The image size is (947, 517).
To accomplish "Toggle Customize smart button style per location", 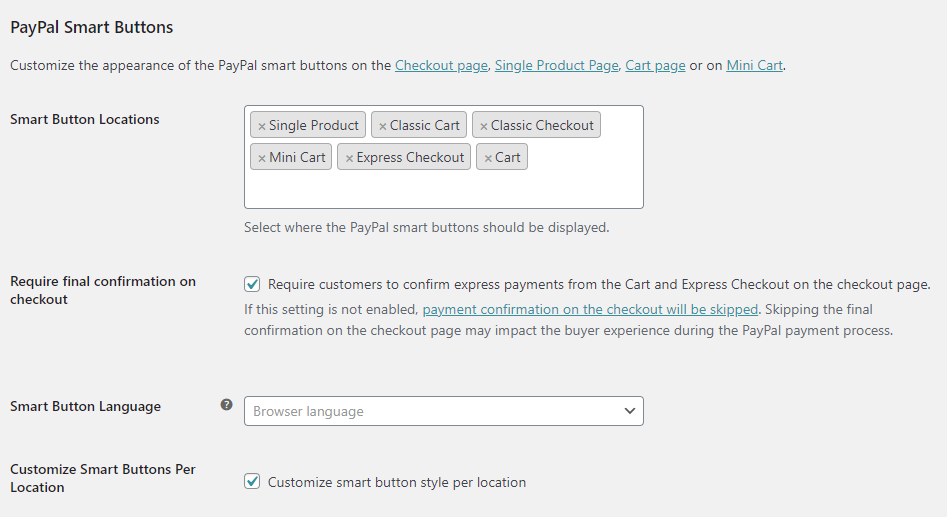I will [252, 482].
